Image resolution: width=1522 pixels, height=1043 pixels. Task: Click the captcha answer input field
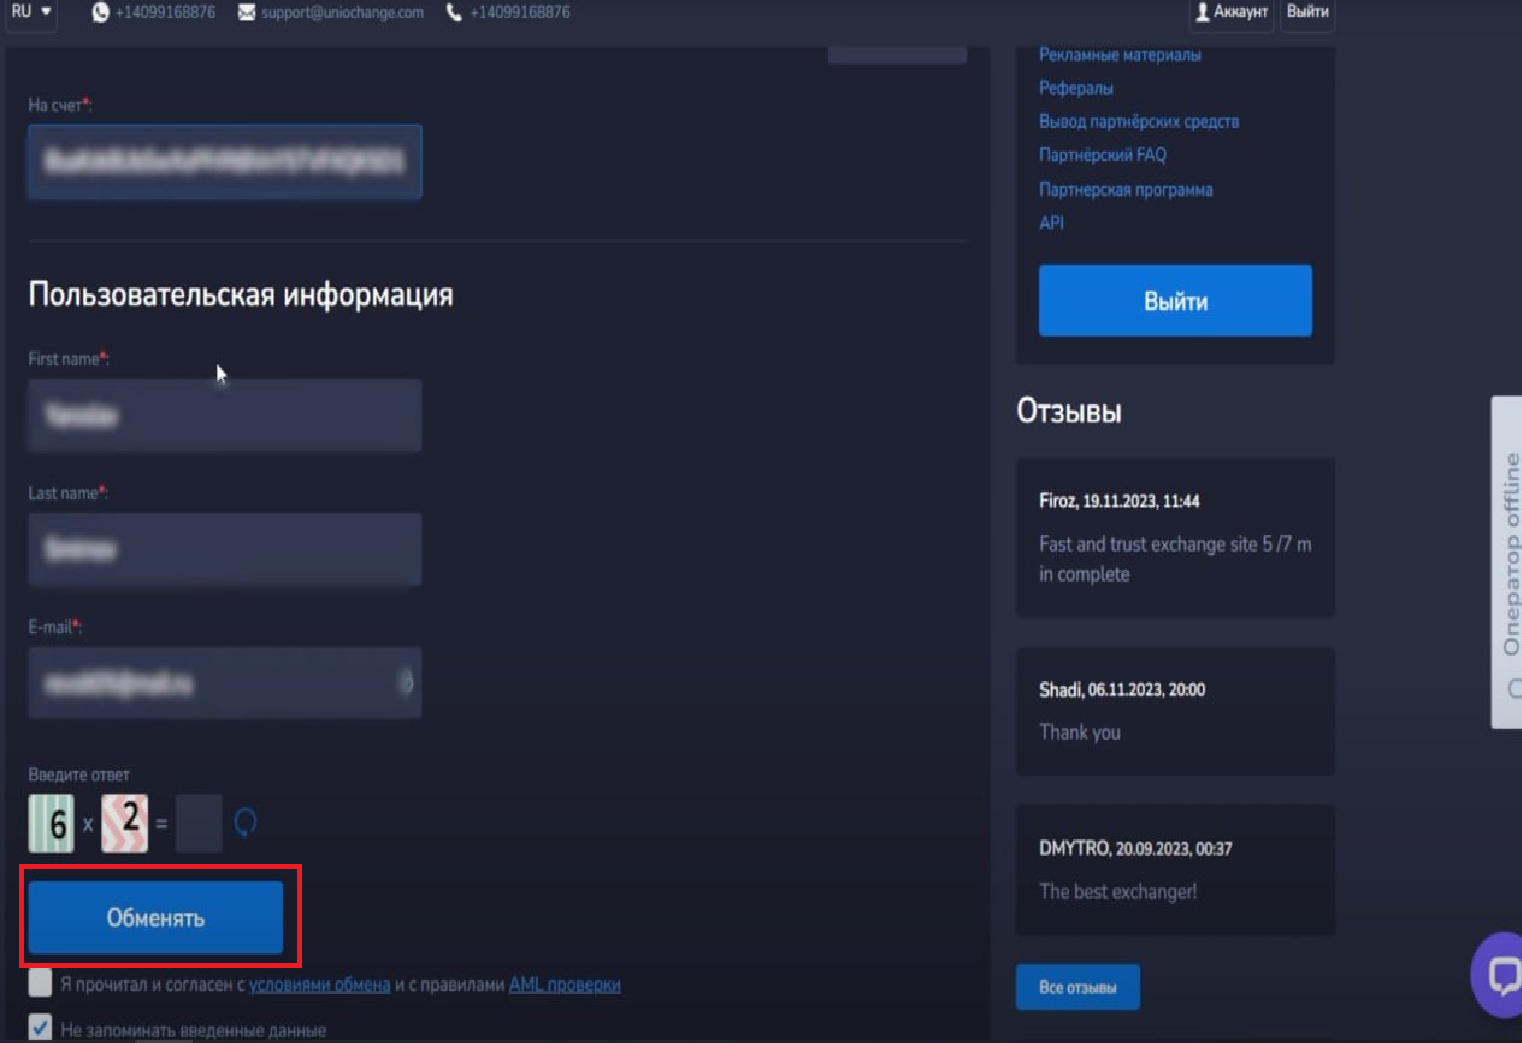(x=199, y=823)
